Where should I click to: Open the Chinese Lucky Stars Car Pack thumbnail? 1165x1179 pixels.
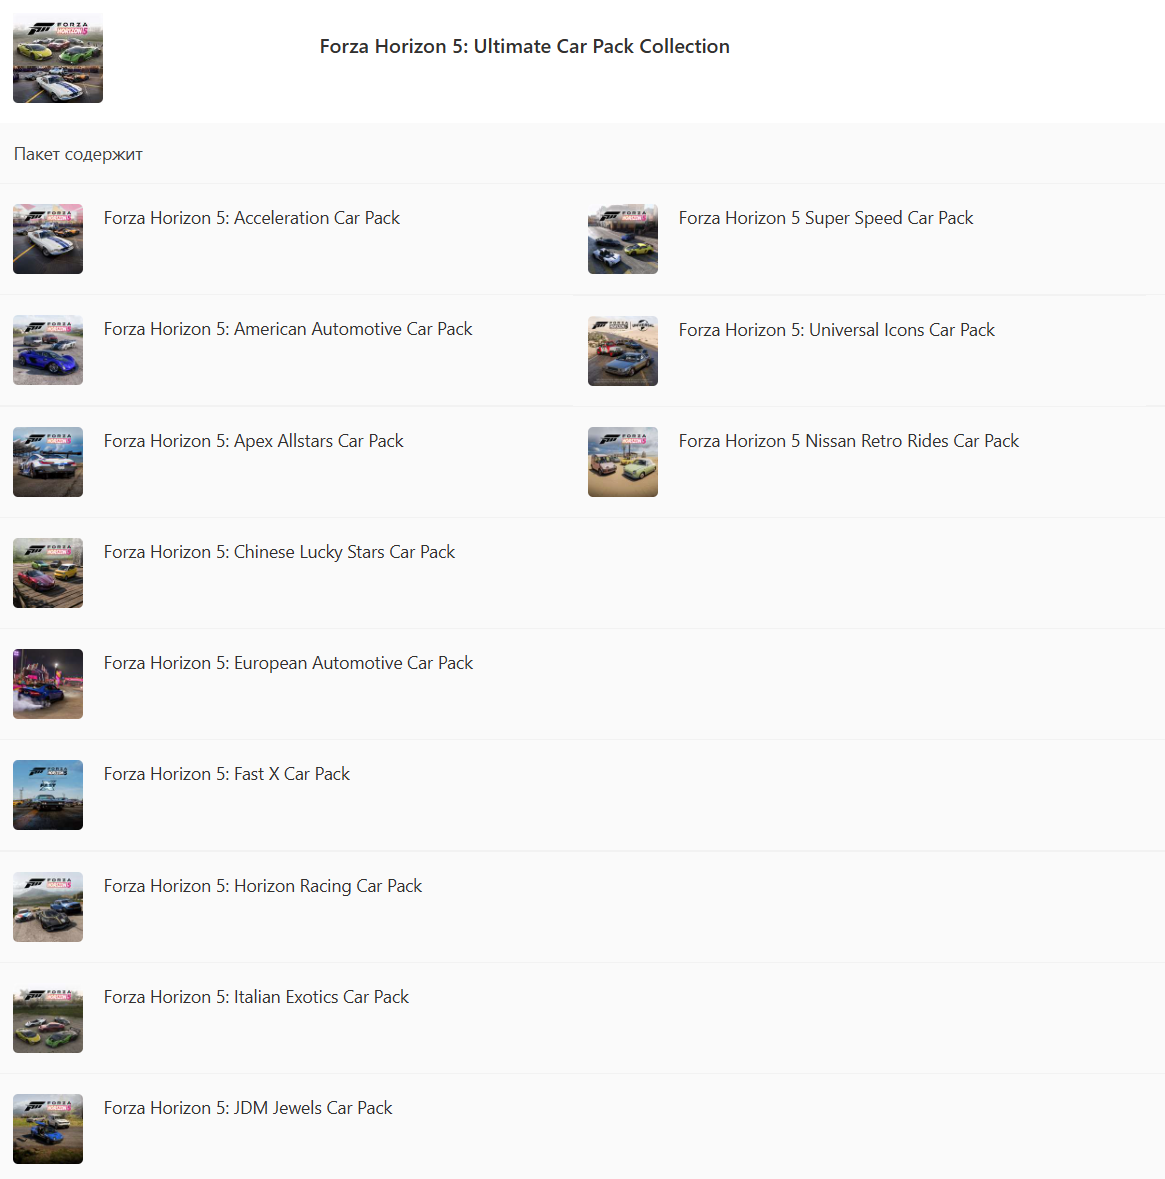(x=48, y=573)
